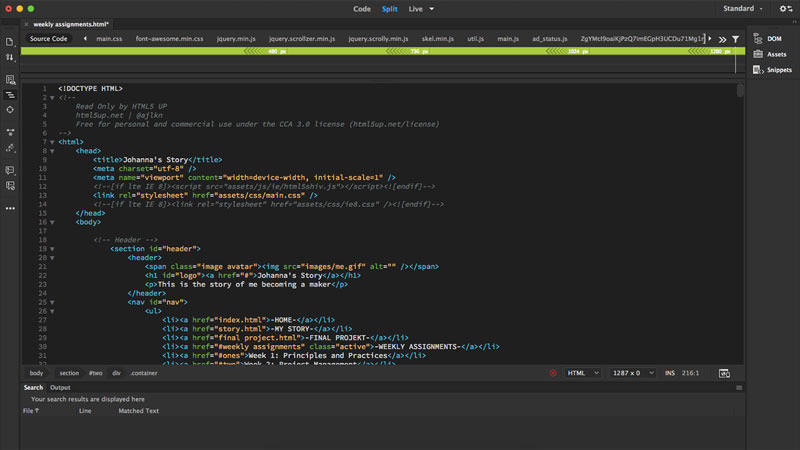Select the main.css related file
The image size is (800, 450).
[108, 39]
